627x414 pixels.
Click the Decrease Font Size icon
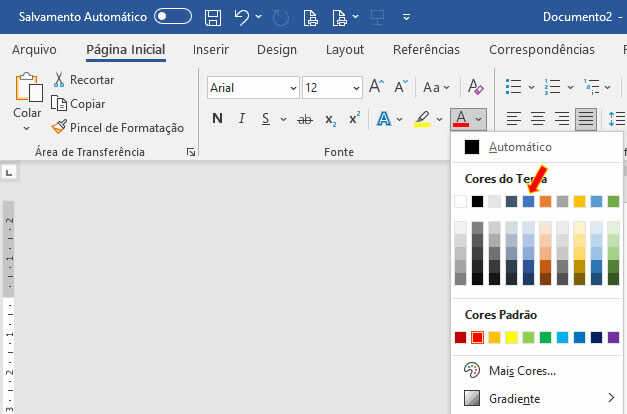(401, 86)
